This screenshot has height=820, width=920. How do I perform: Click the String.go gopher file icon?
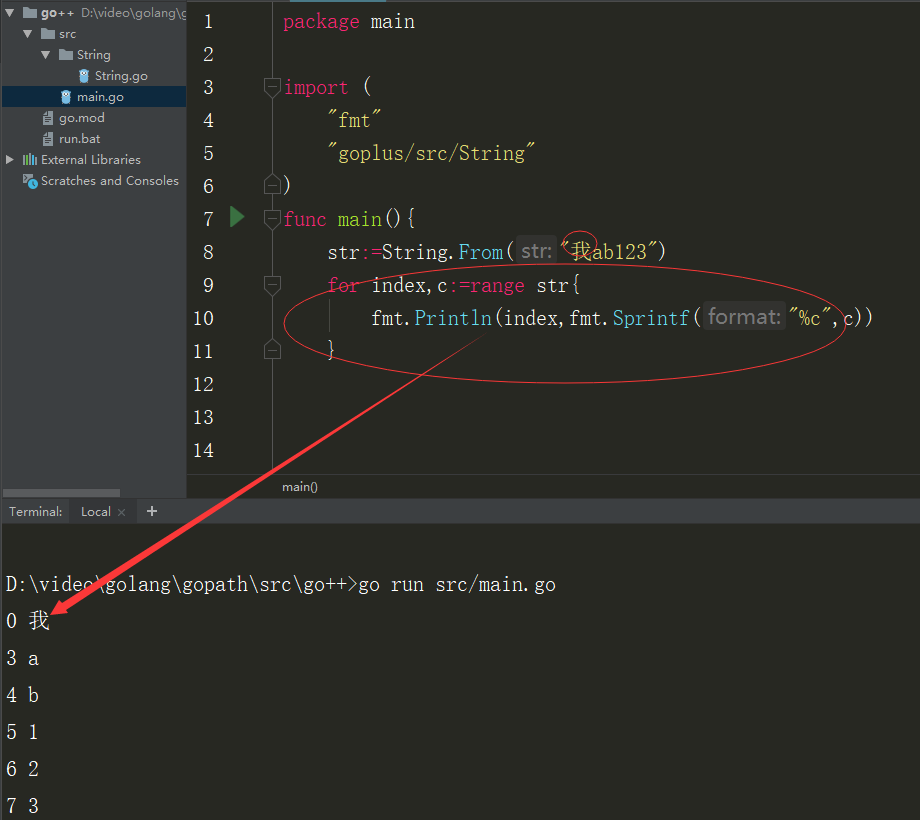[x=84, y=76]
